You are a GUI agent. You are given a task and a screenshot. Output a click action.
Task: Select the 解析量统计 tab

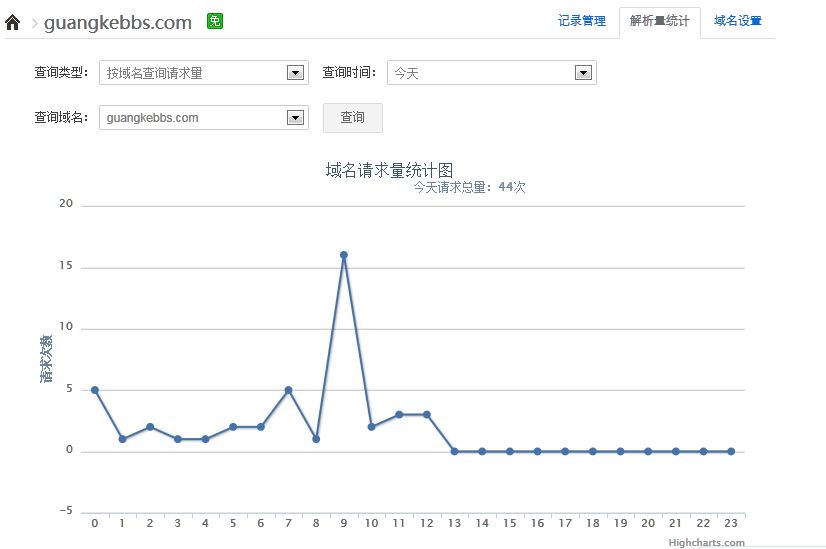[660, 21]
